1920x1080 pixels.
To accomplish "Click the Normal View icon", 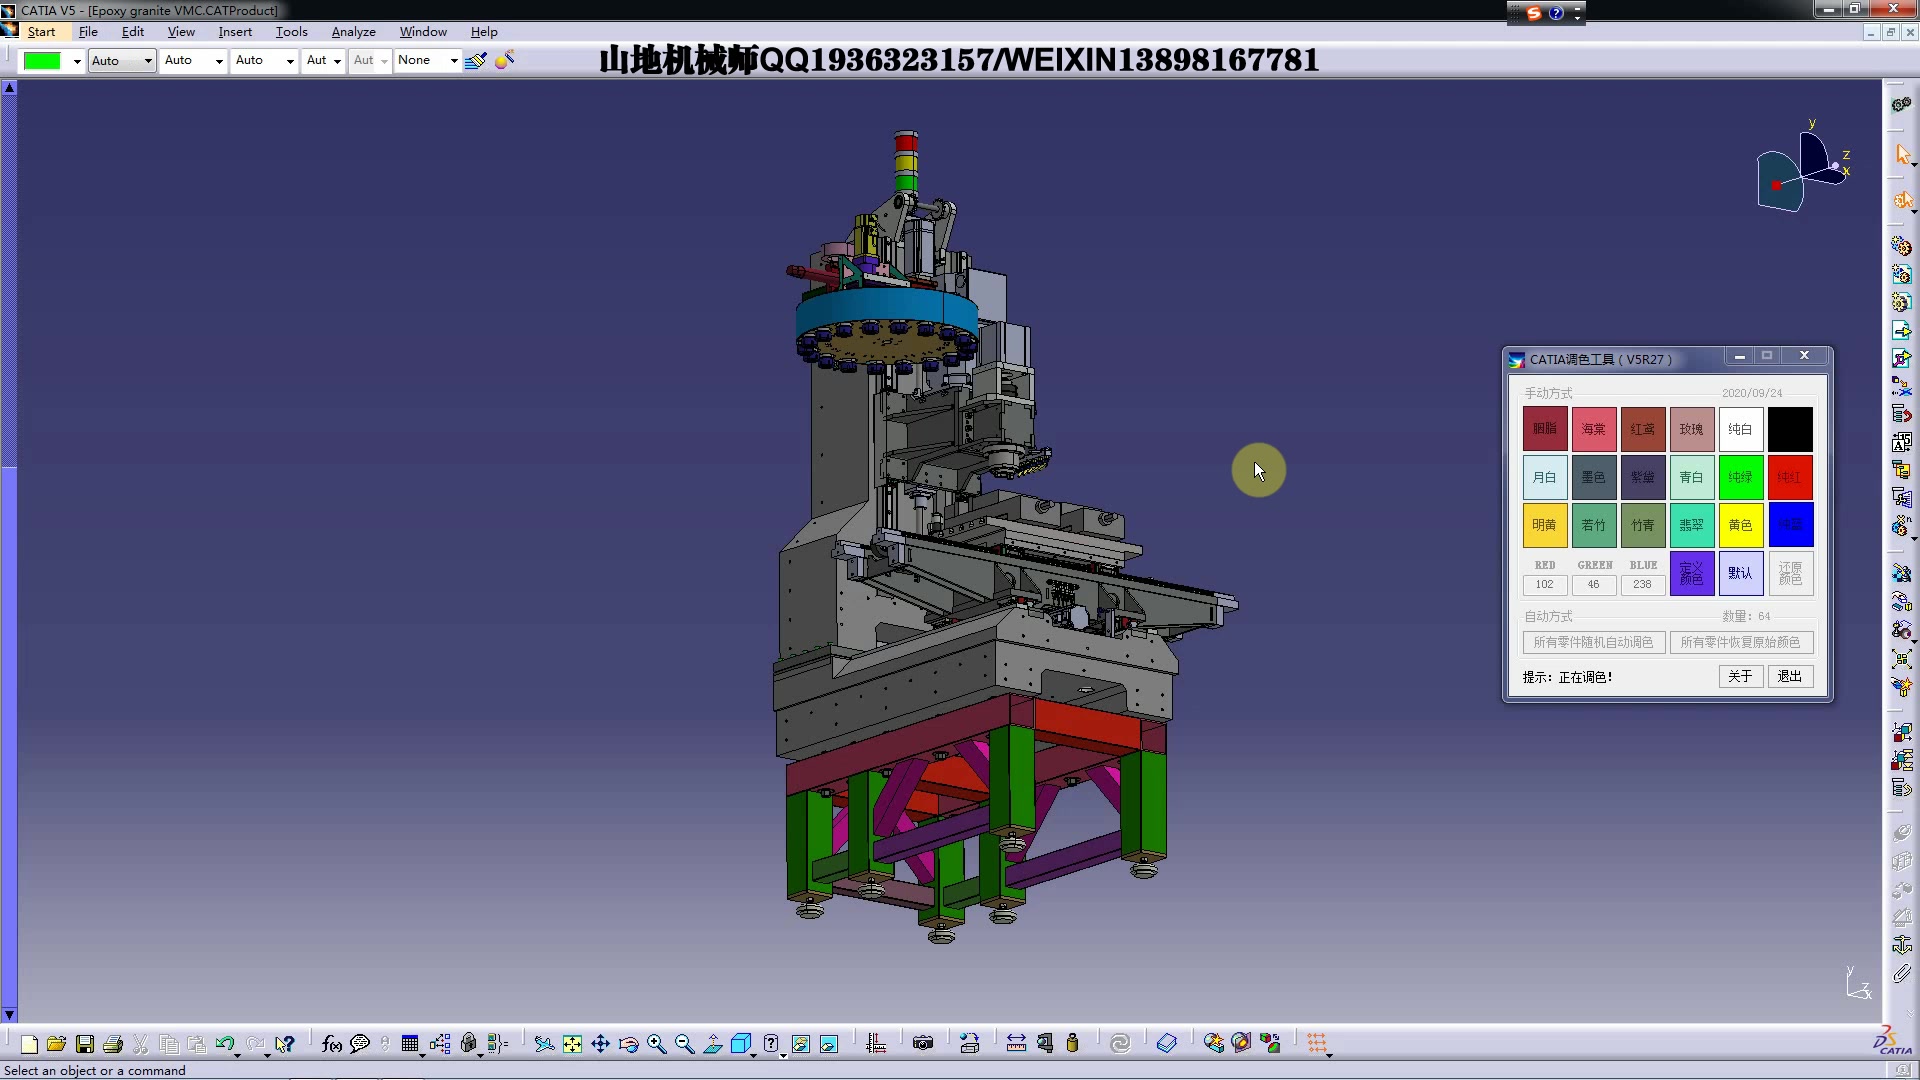I will click(x=713, y=1044).
